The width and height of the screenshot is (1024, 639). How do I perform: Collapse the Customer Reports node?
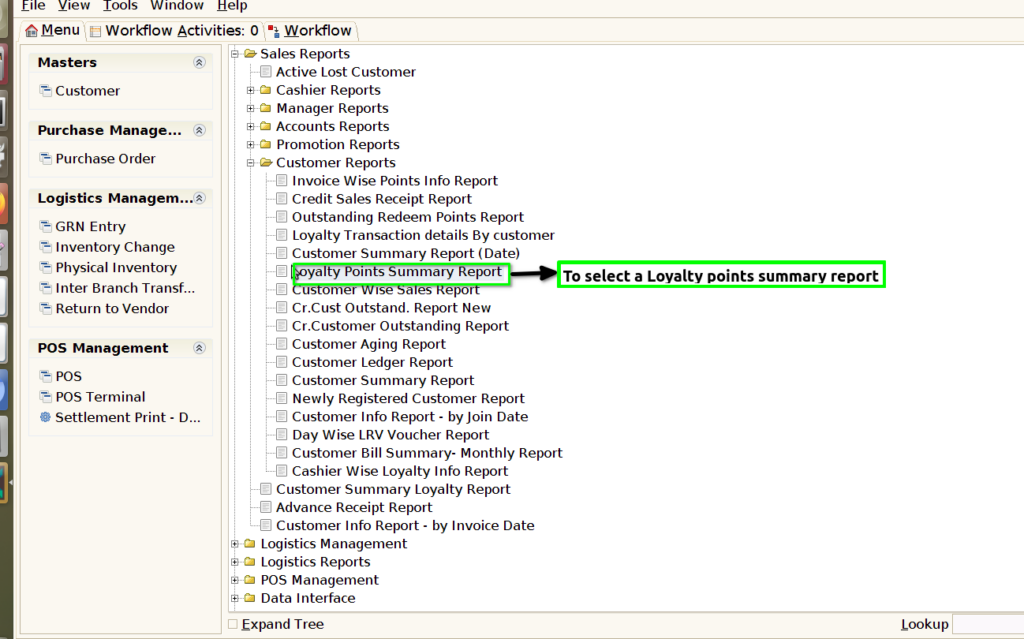(x=250, y=162)
